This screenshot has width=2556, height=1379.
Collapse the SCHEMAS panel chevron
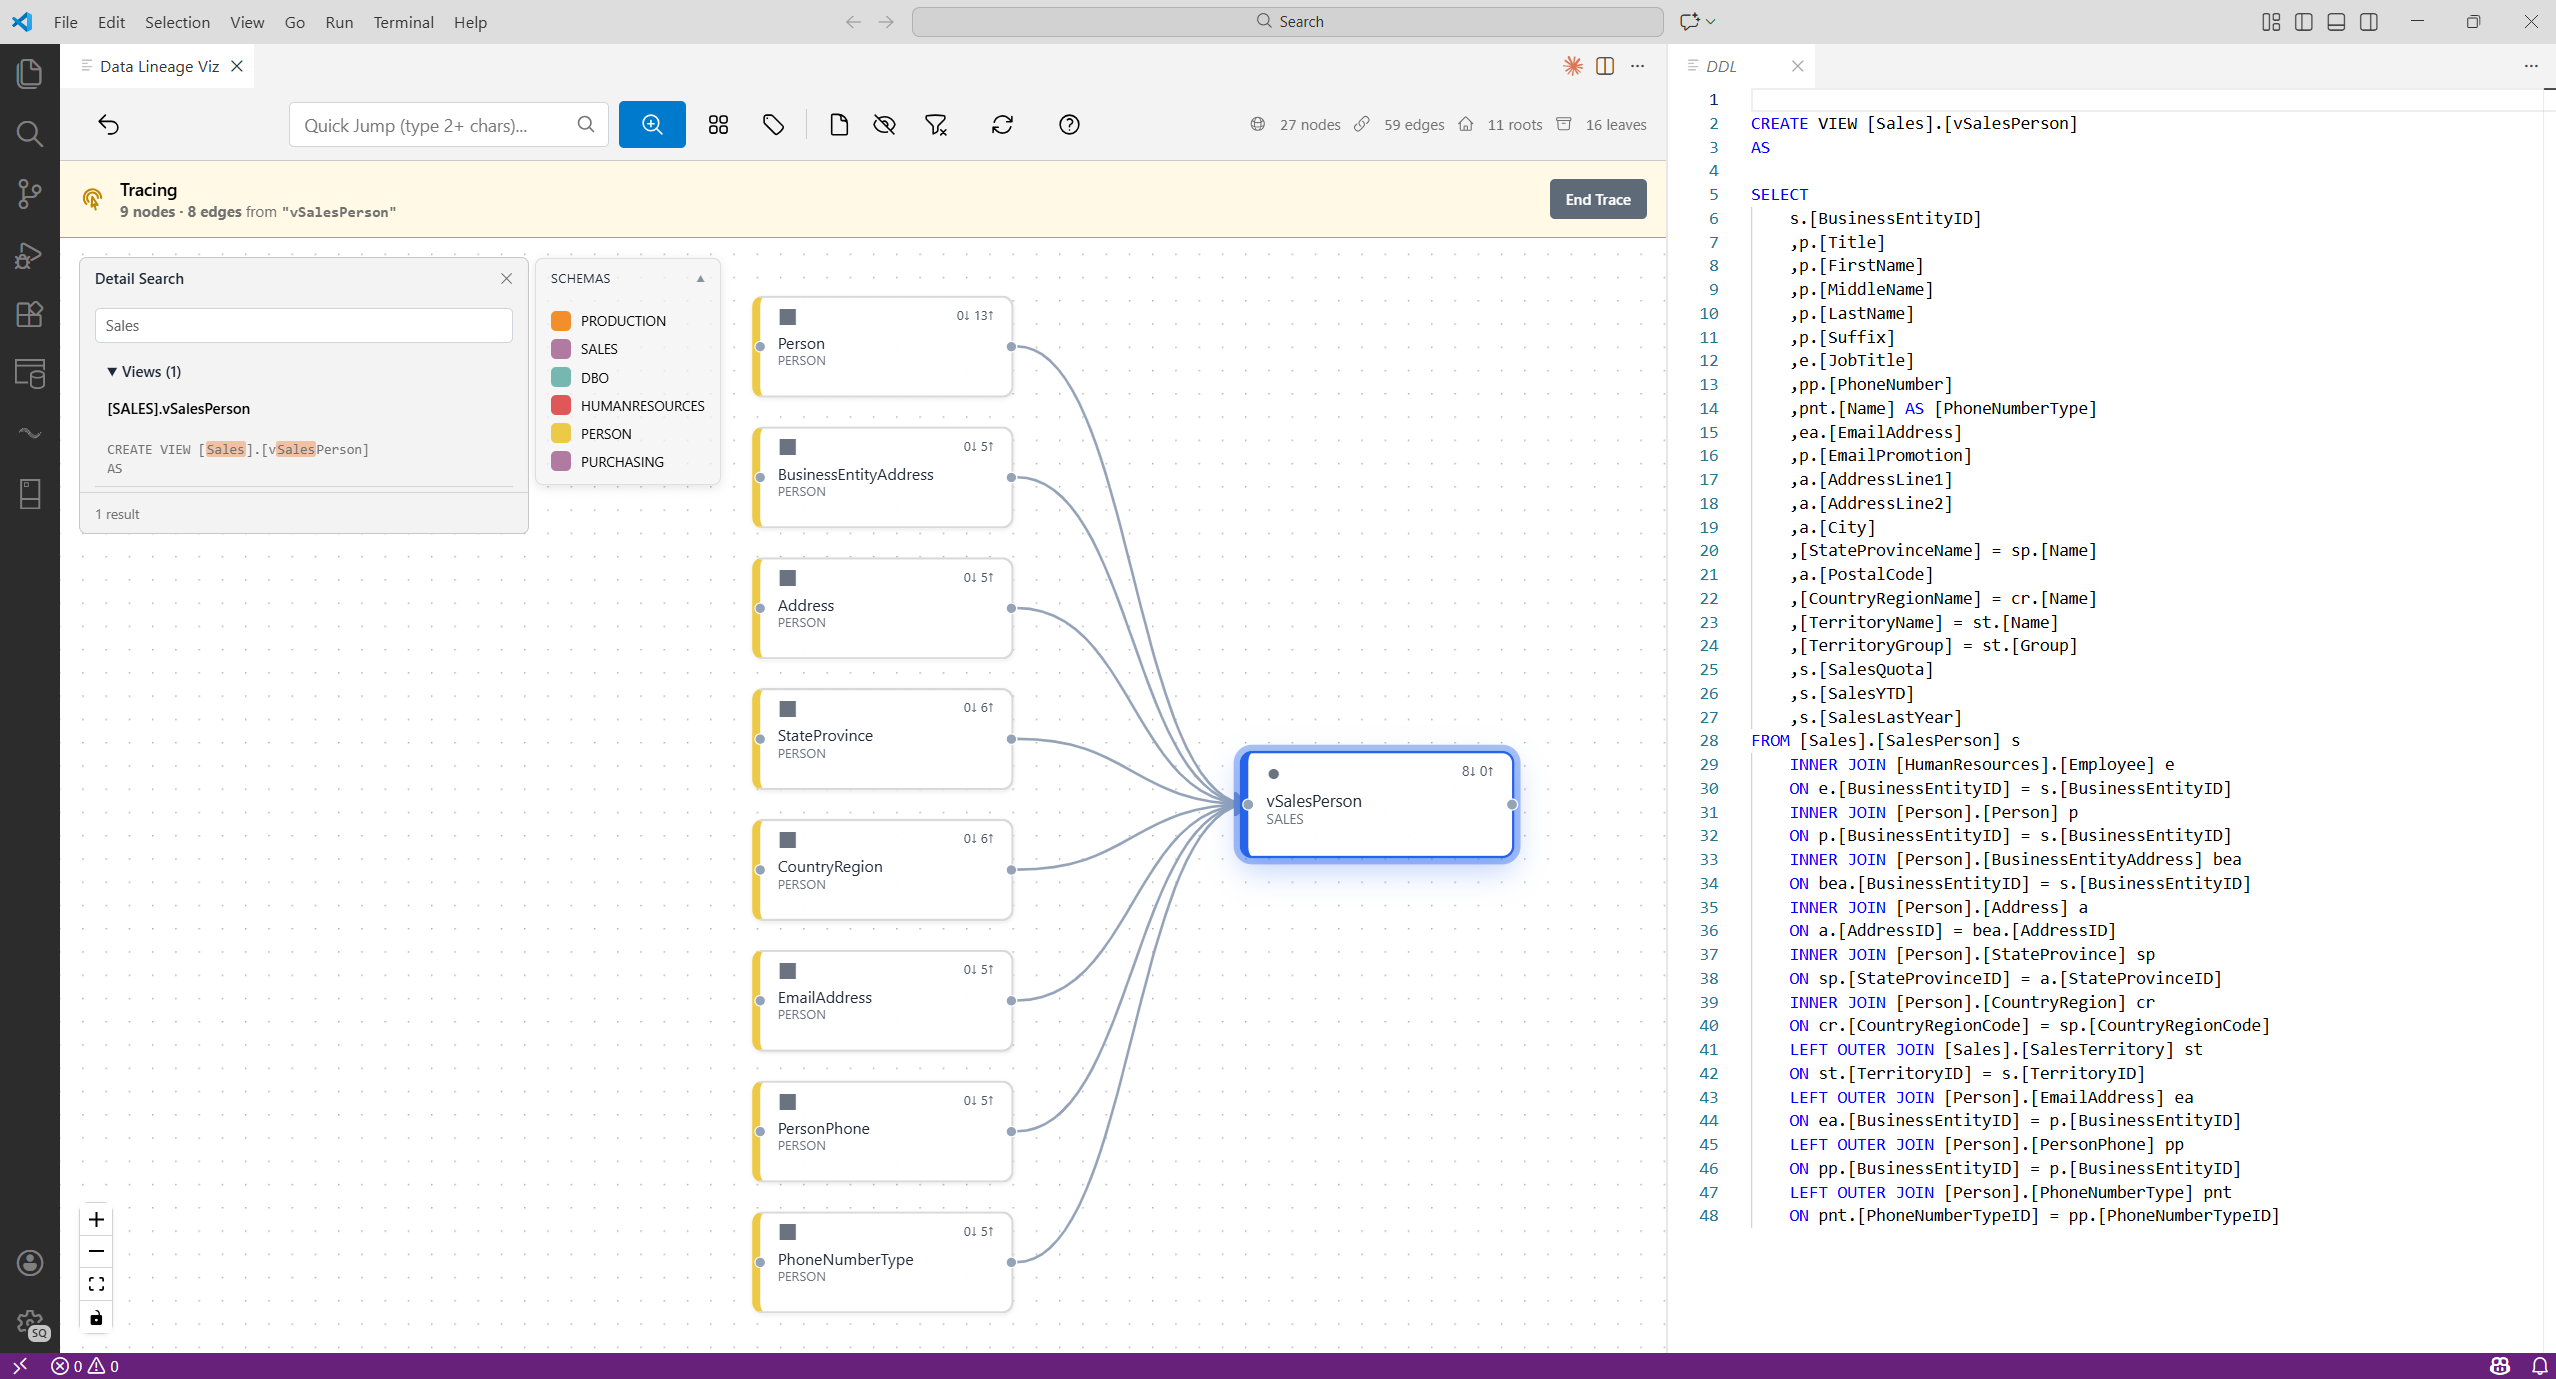[700, 278]
